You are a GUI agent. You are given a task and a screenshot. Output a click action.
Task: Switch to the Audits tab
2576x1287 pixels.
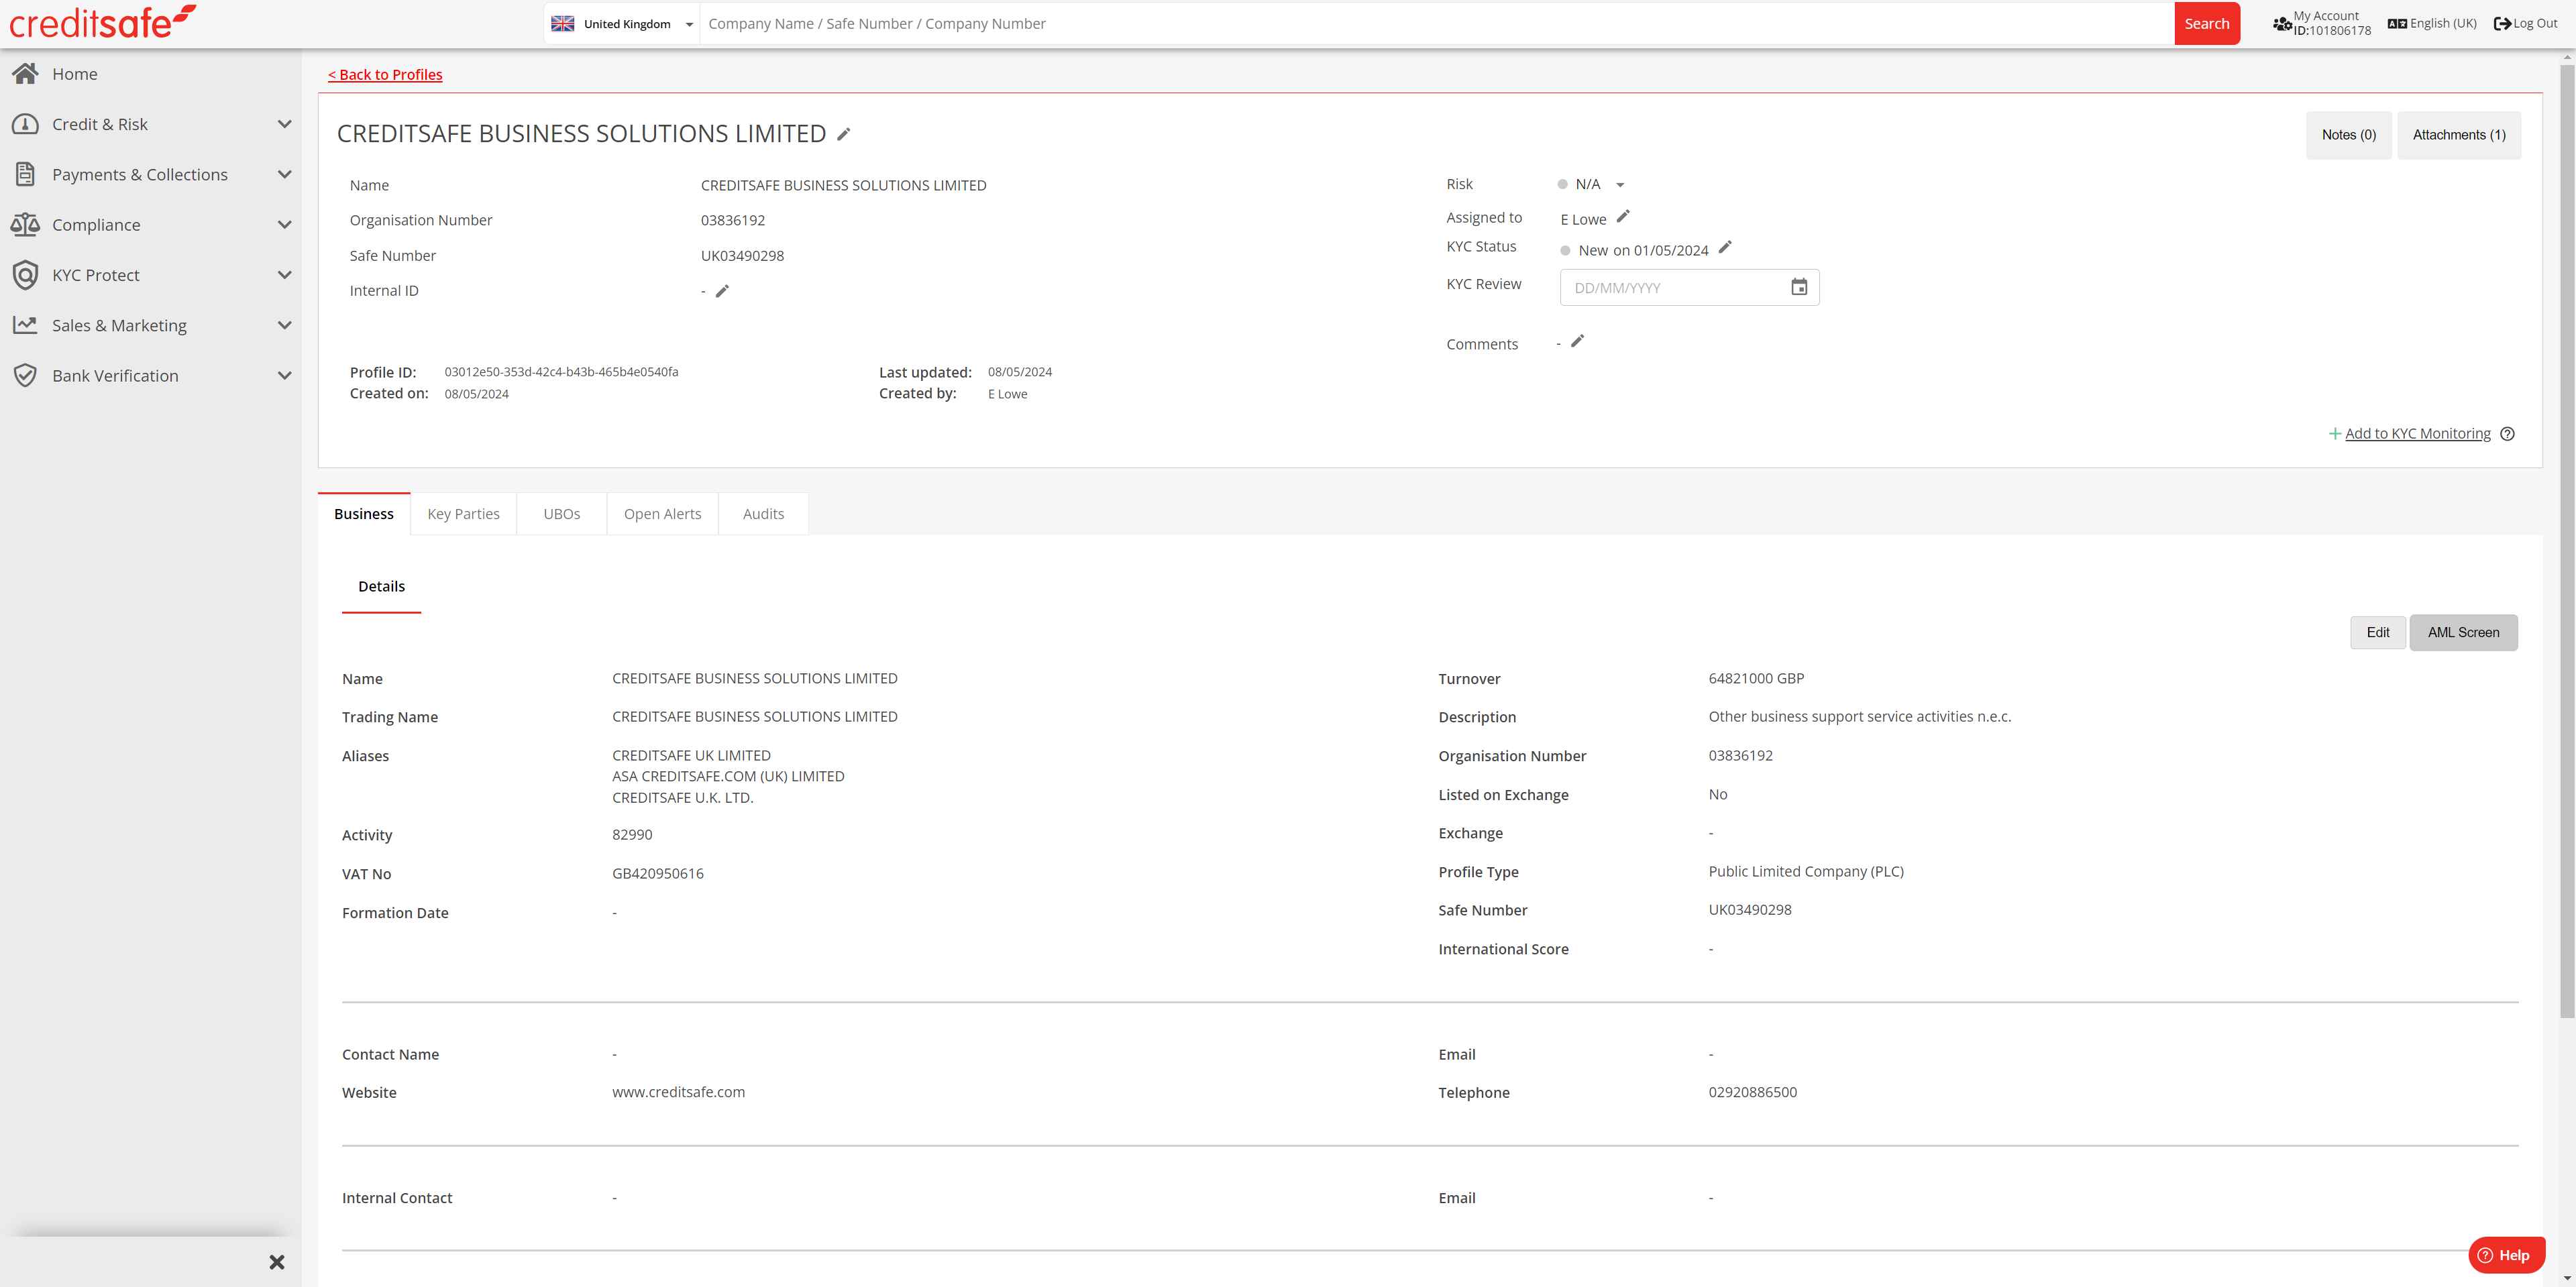pos(763,514)
